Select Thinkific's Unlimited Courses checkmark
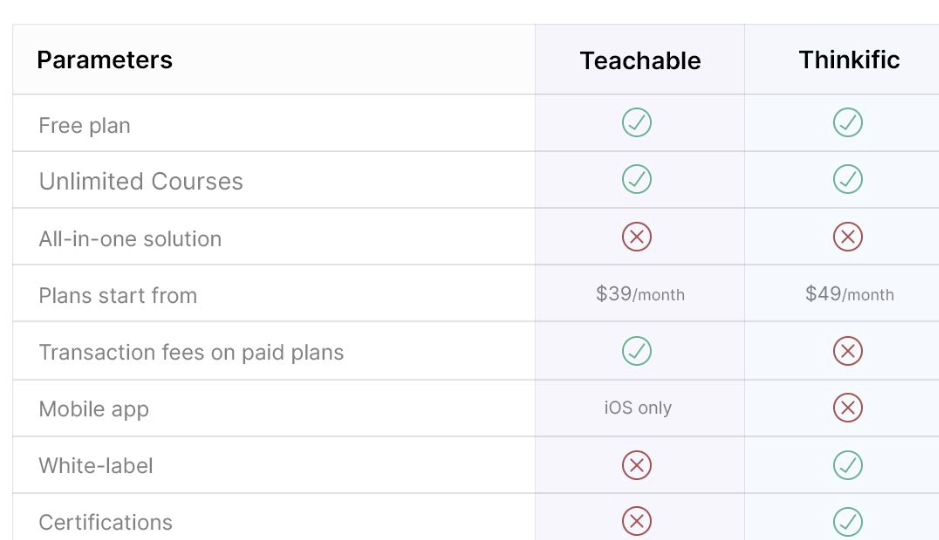Viewport: 939px width, 540px height. [x=848, y=179]
